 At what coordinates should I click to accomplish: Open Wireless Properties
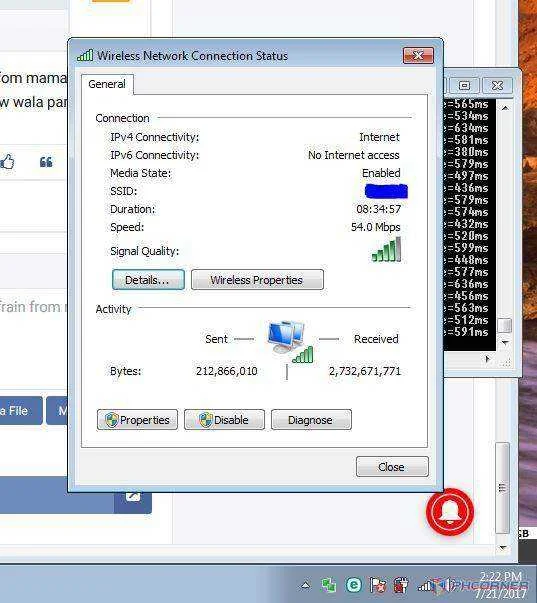tap(257, 280)
